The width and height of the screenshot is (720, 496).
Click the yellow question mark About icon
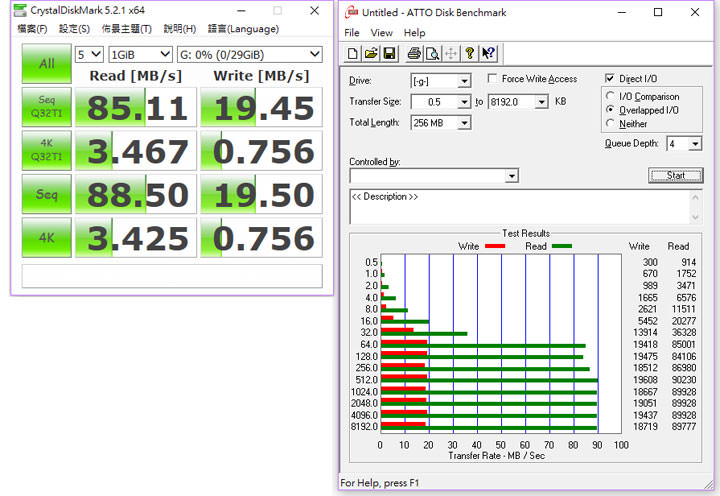click(470, 53)
